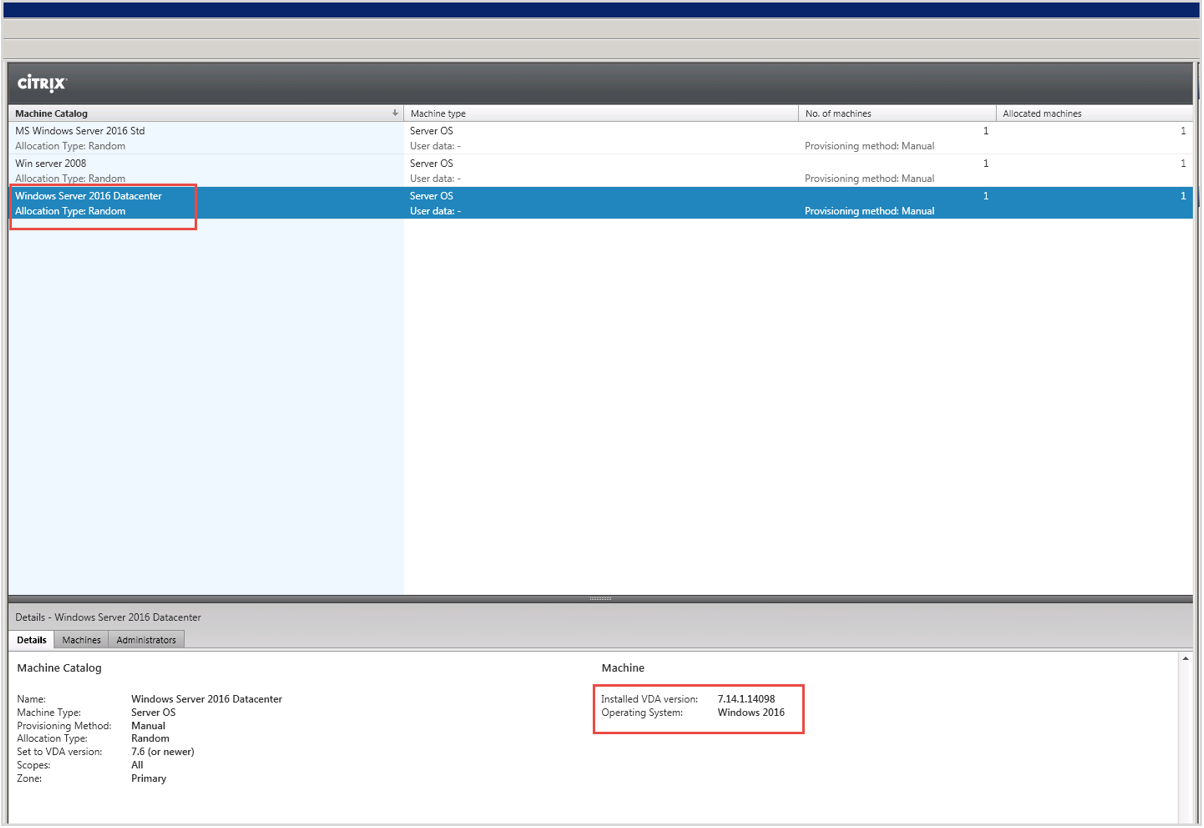Click the Machine heading in the details pane
This screenshot has height=828, width=1204.
(623, 667)
